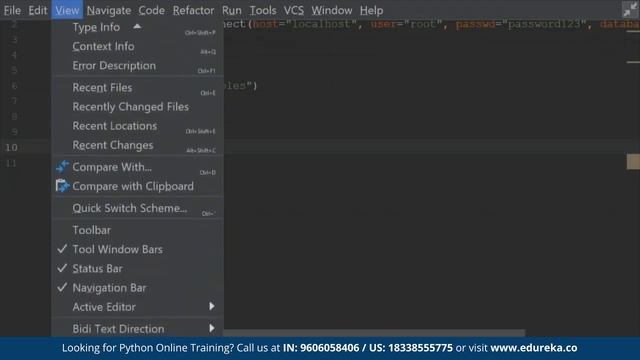Click the editor horizontal scrollbar
The image size is (640, 360).
tap(374, 333)
